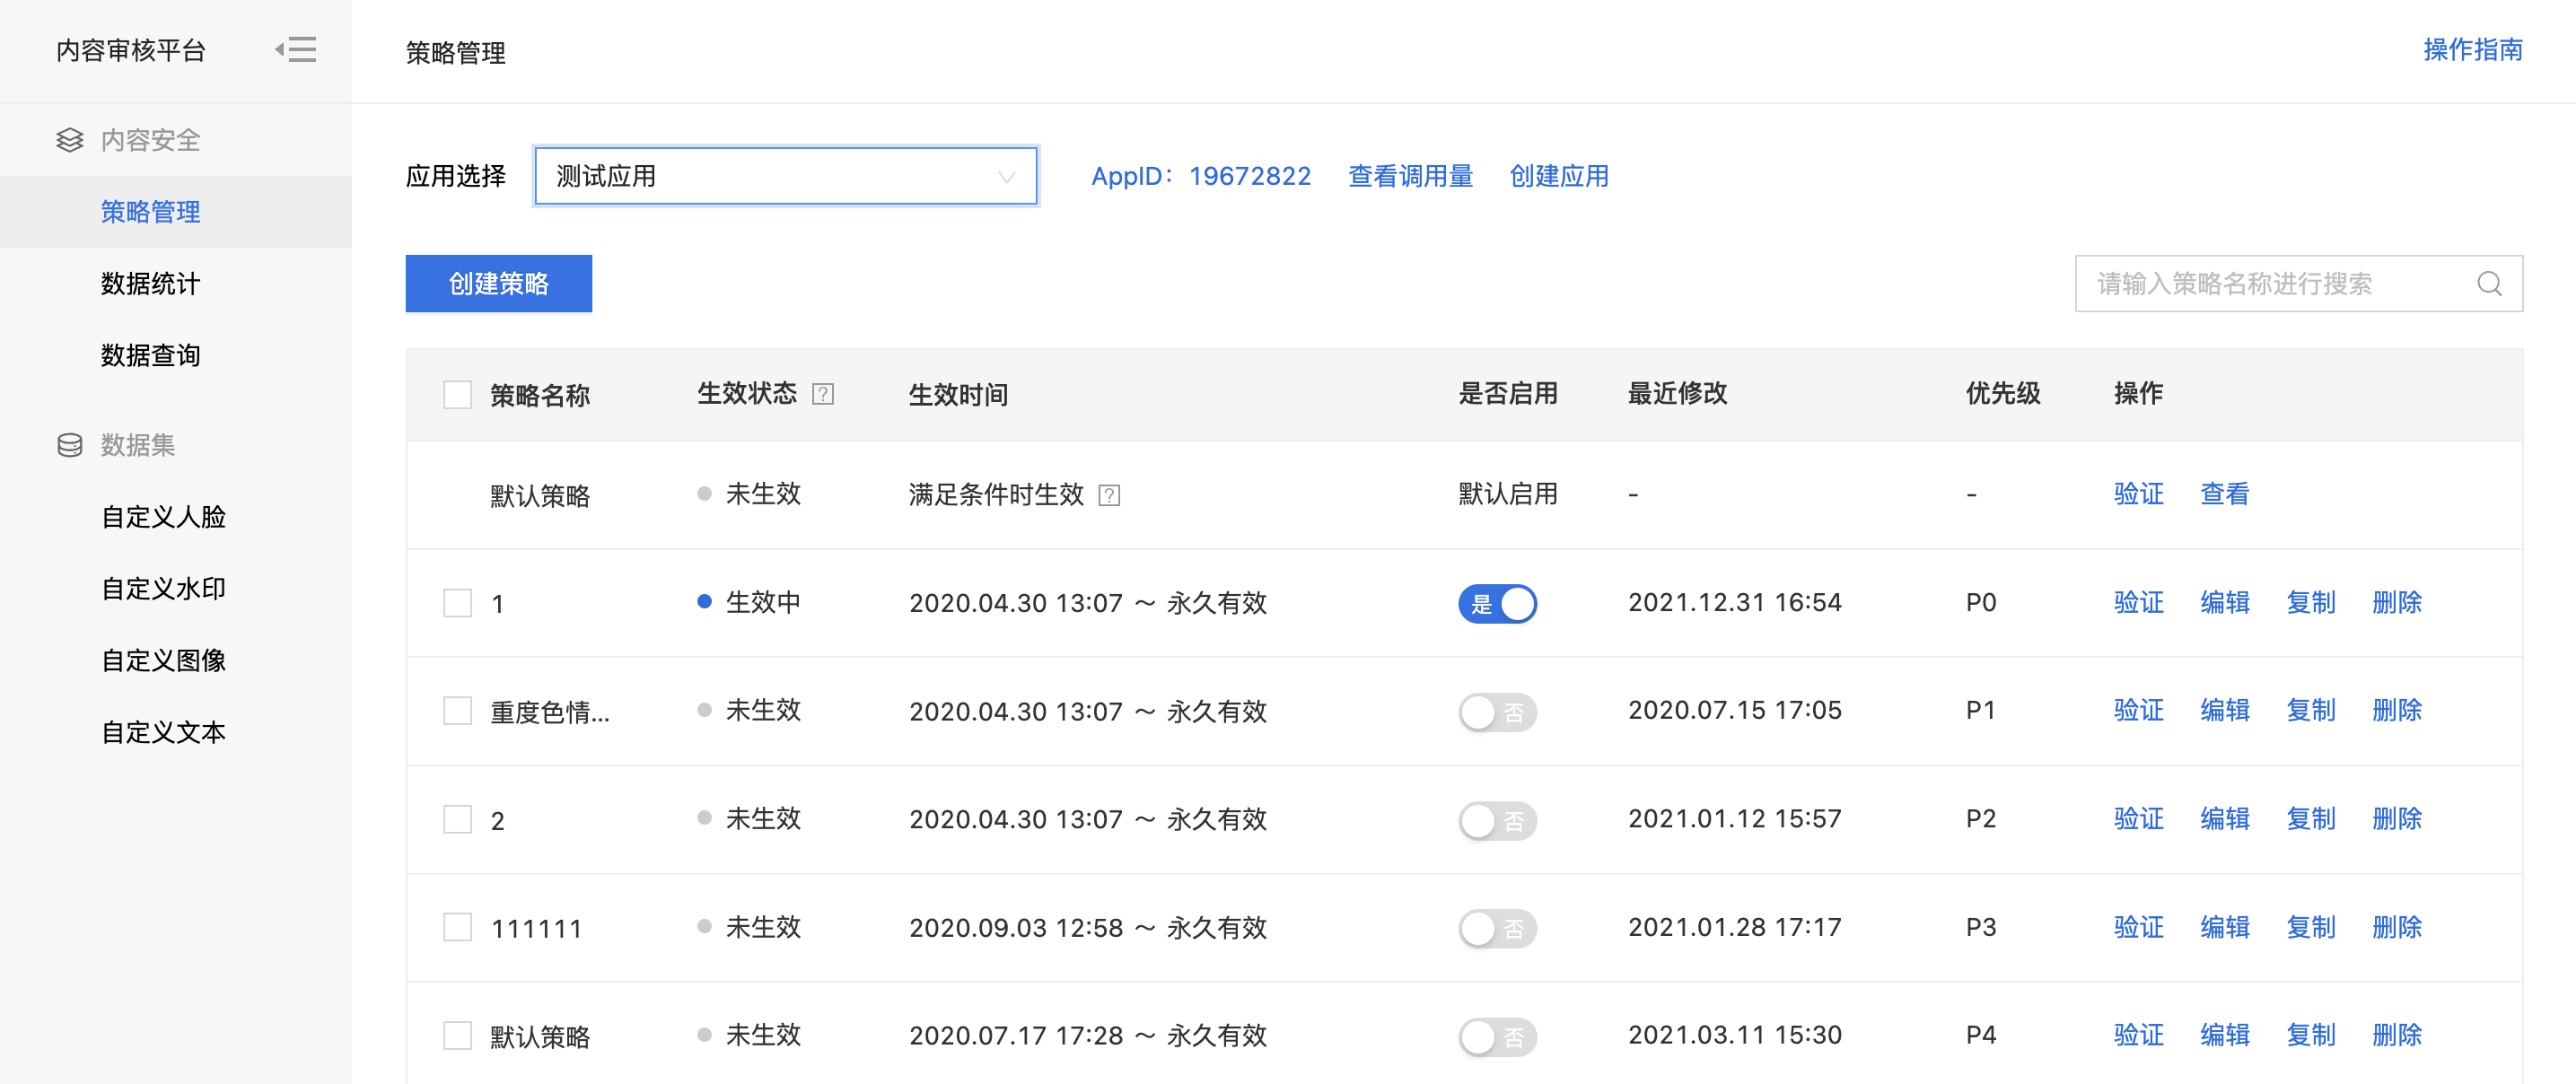Screen dimensions: 2576x1084
Task: Open the 操作指南 link
Action: [2471, 50]
